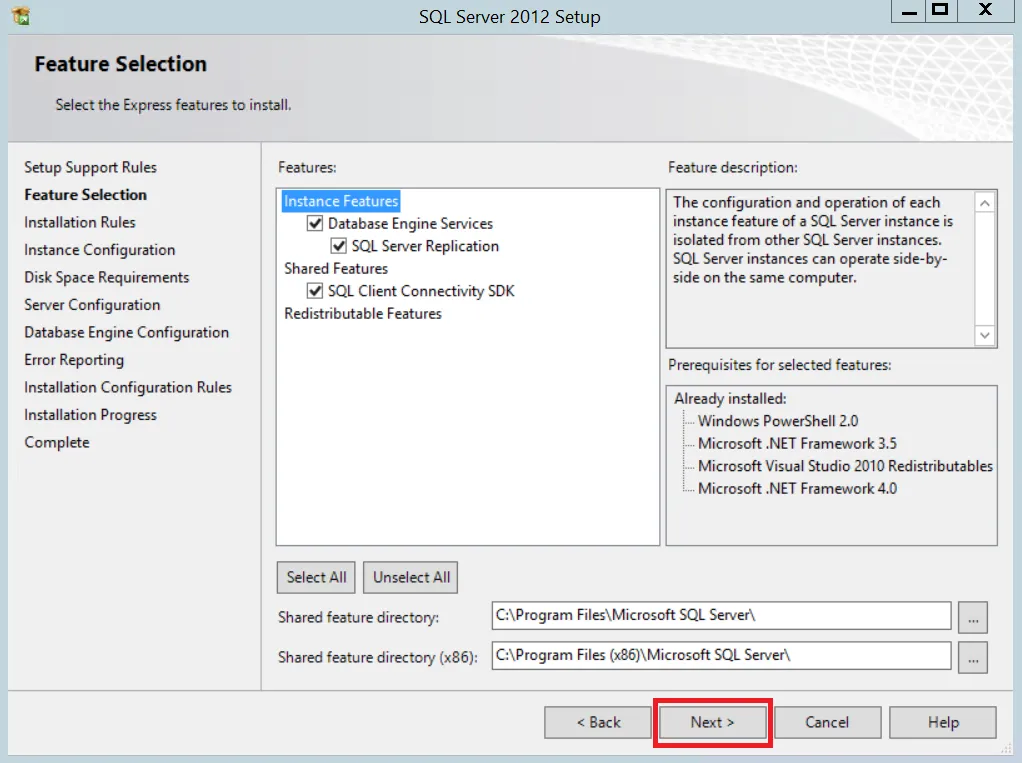Click Microsoft .NET Framework 3.5 prerequisite

[797, 444]
